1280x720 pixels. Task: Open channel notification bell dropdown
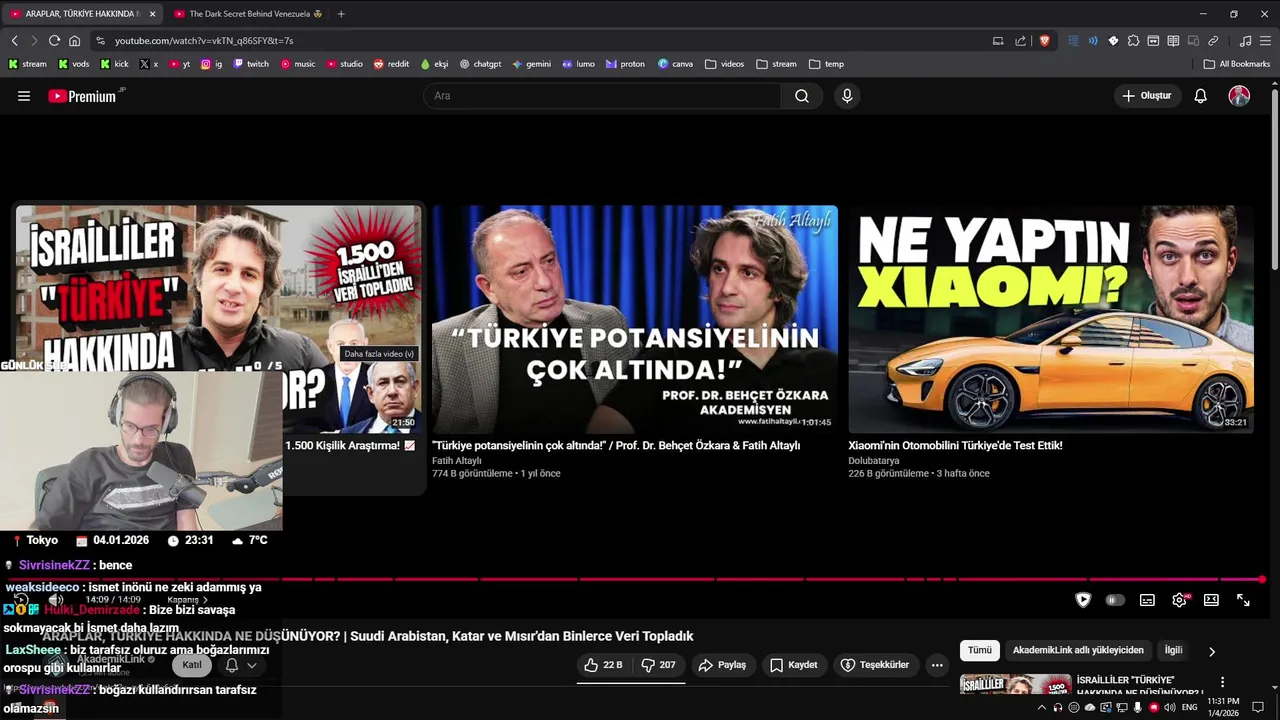[x=241, y=665]
